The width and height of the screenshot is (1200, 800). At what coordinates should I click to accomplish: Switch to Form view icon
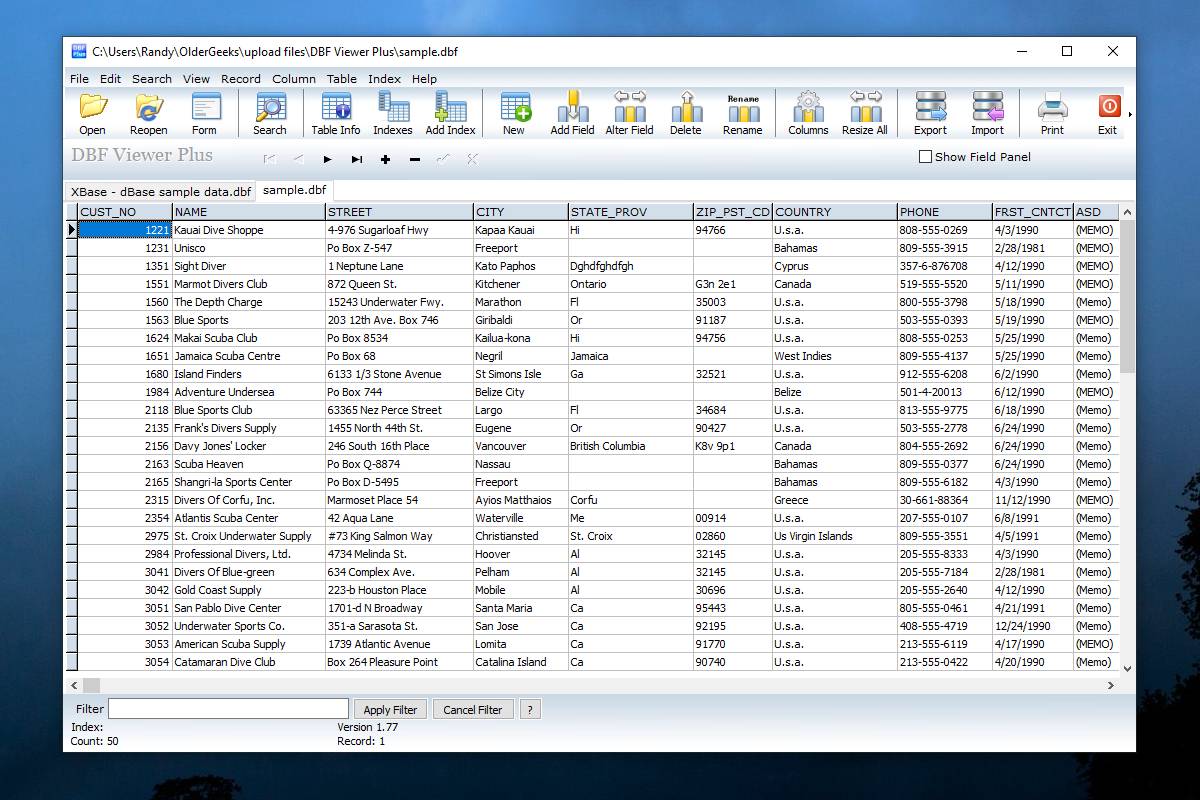click(204, 113)
